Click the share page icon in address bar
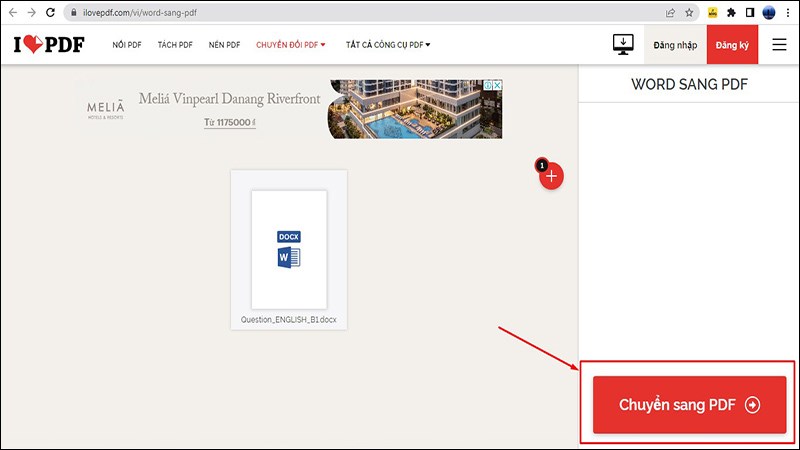 click(x=668, y=13)
